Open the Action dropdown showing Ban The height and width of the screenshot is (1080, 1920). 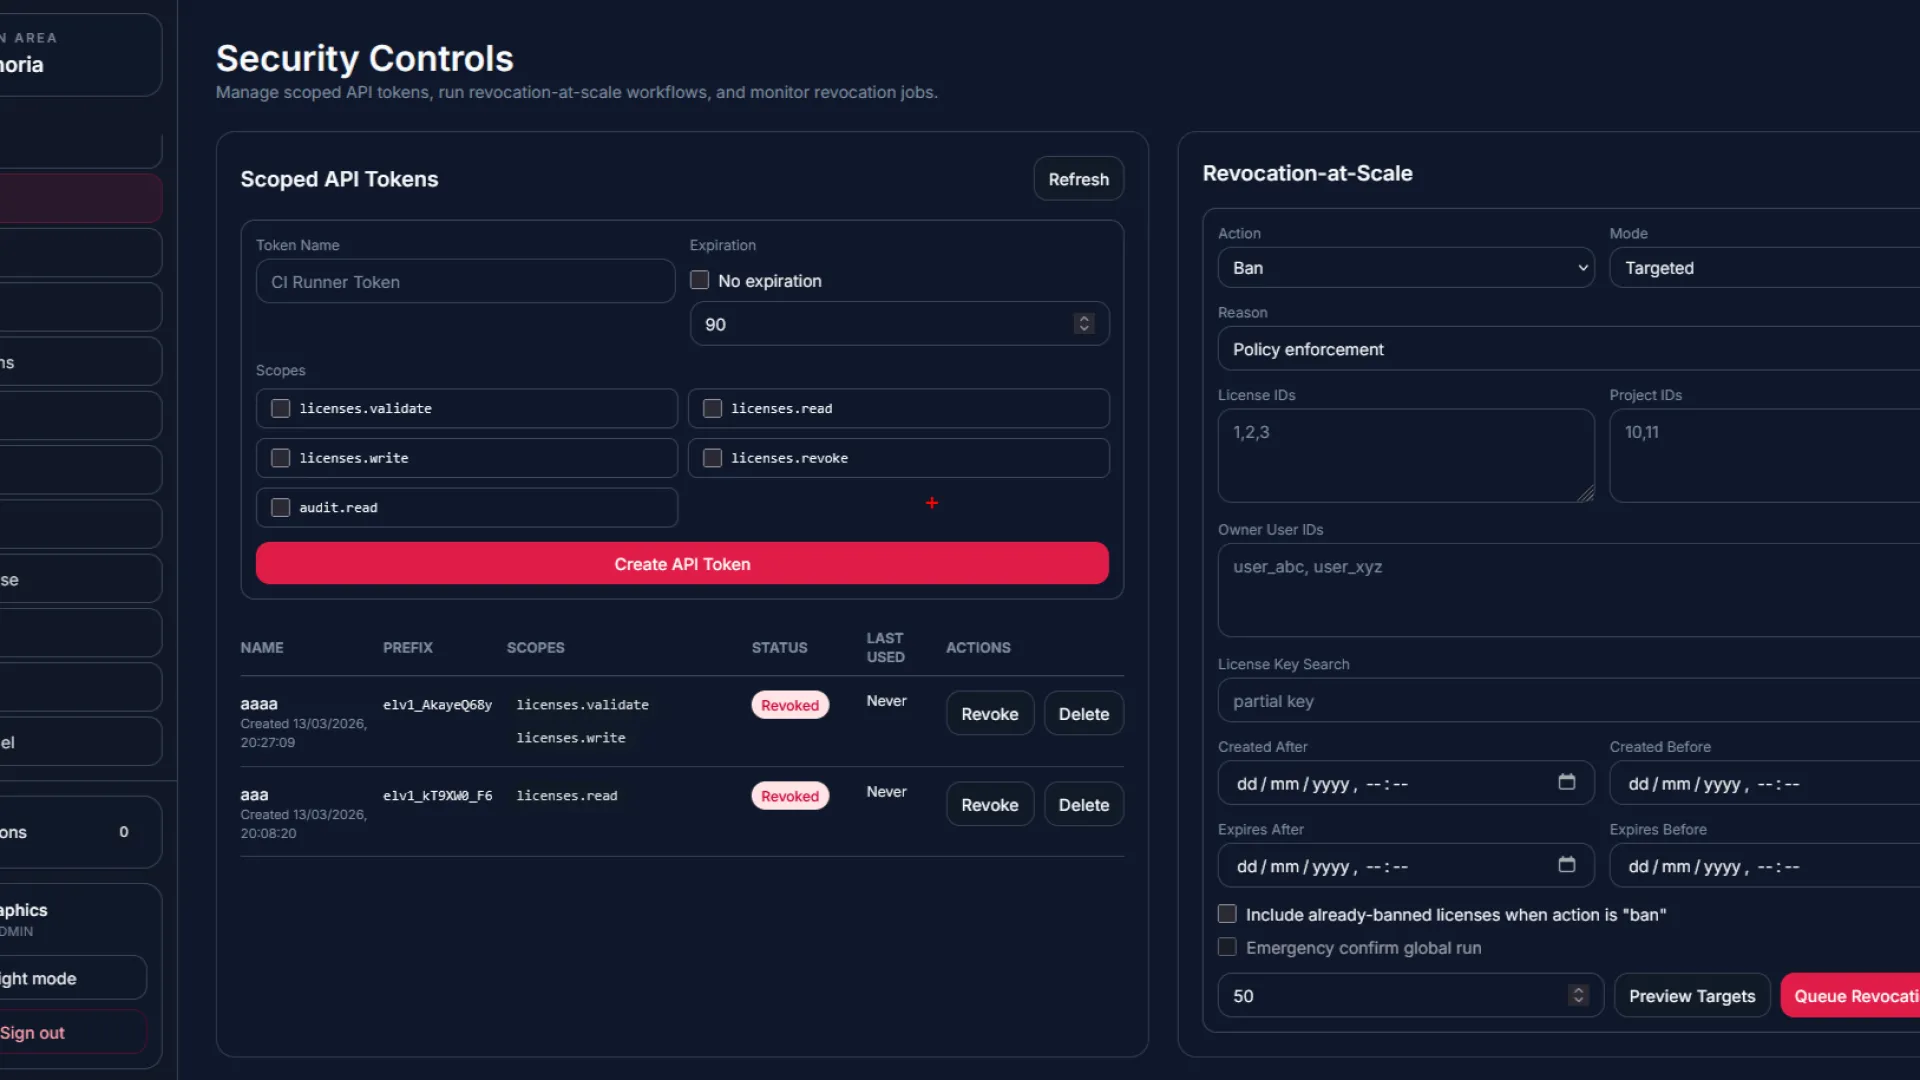(x=1405, y=268)
